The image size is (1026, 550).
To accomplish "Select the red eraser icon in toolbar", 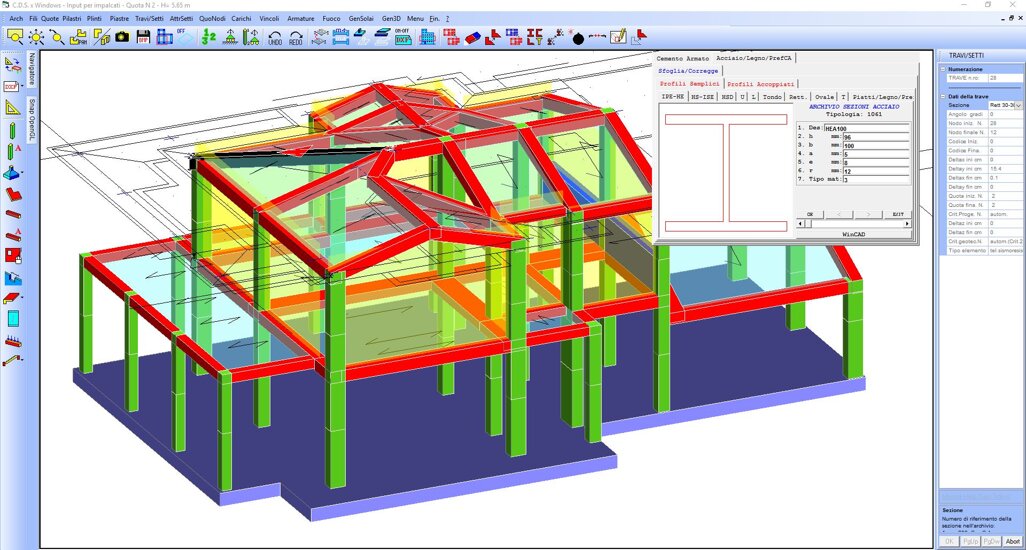I will tap(473, 37).
